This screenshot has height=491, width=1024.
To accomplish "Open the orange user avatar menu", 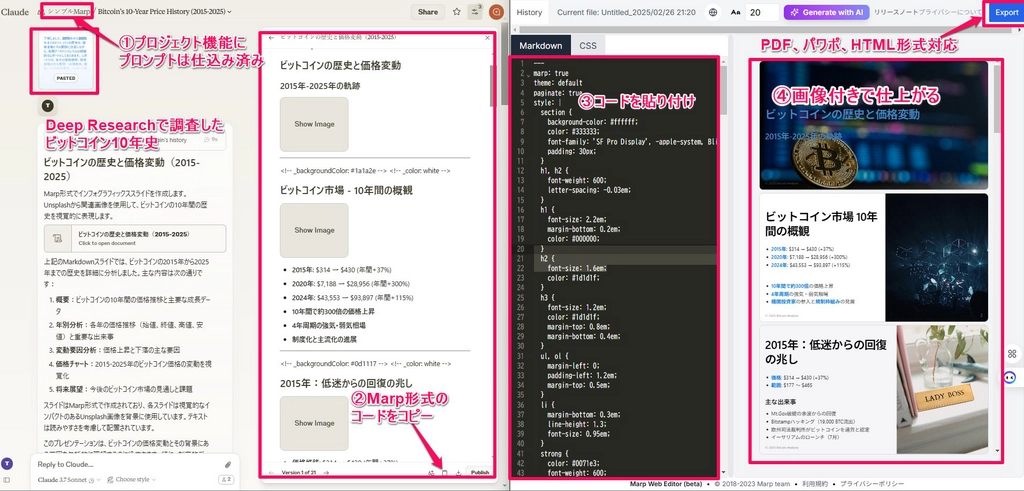I will point(496,12).
